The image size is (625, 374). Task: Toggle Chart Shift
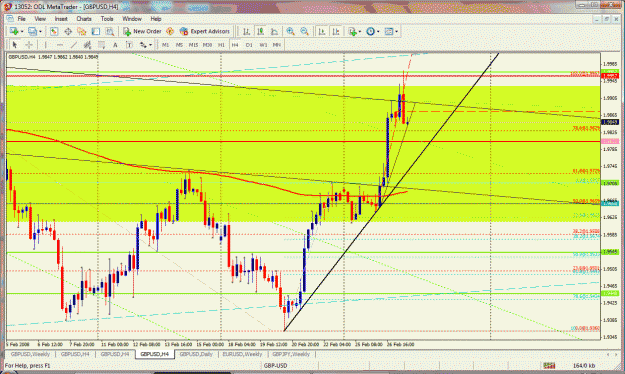[x=336, y=31]
